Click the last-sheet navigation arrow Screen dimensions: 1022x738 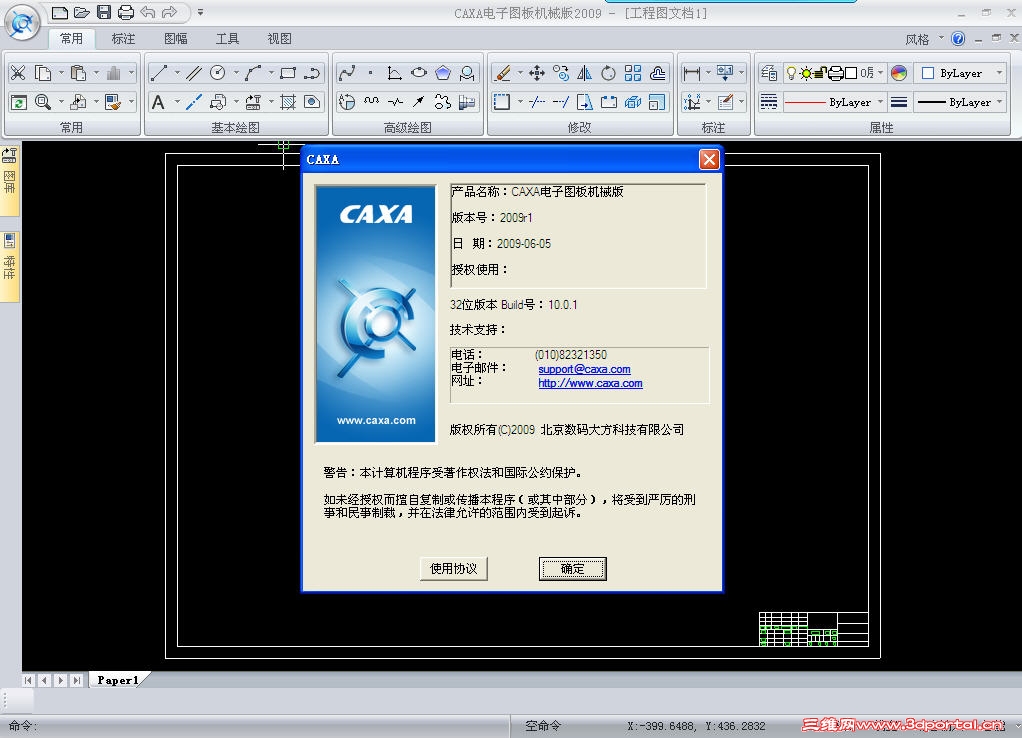click(77, 680)
